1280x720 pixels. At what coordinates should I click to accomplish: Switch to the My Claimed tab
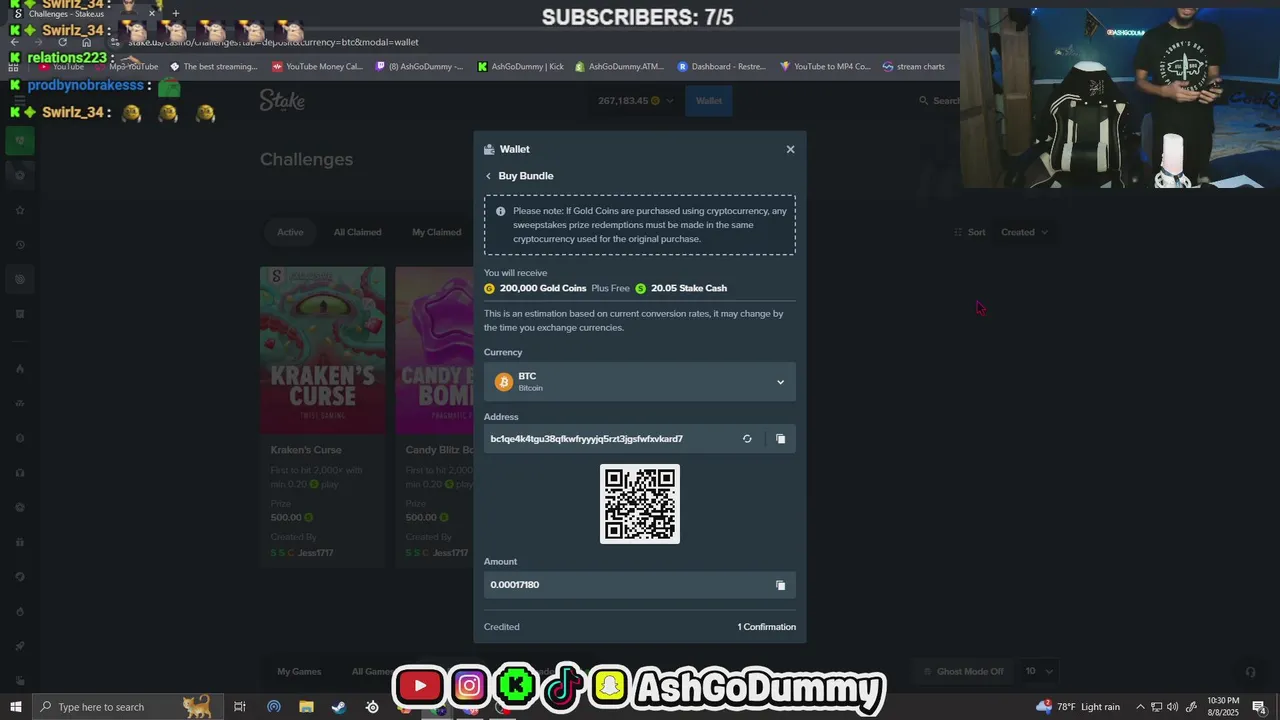[436, 232]
